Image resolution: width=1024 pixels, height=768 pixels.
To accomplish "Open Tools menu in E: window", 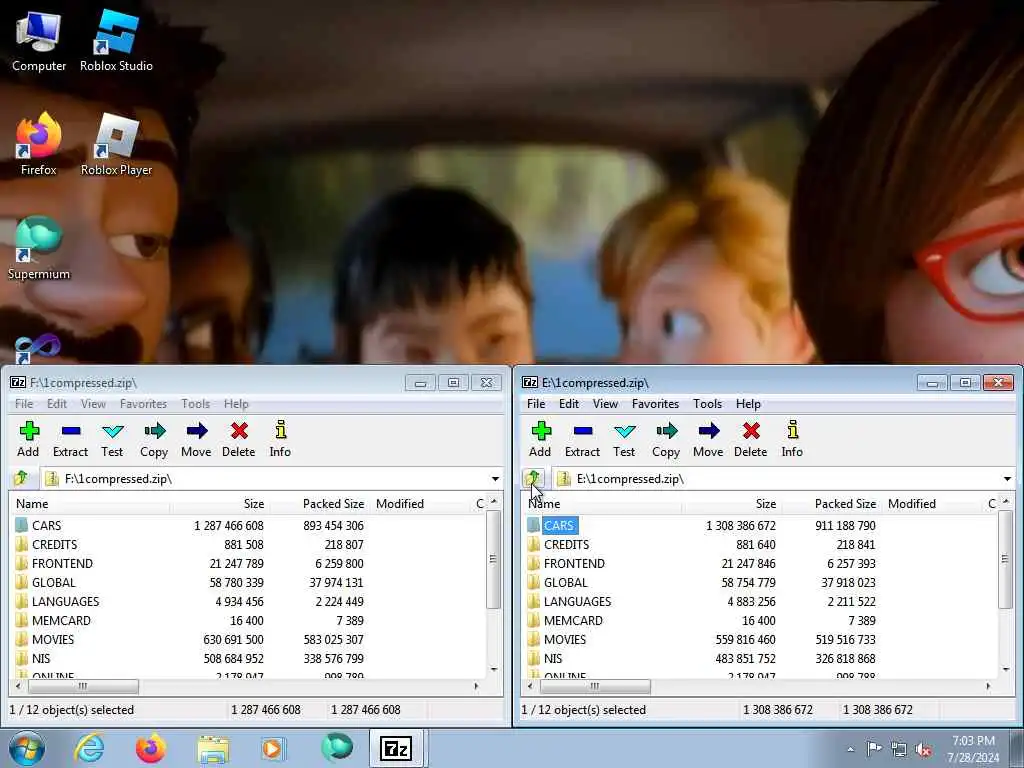I will point(707,404).
